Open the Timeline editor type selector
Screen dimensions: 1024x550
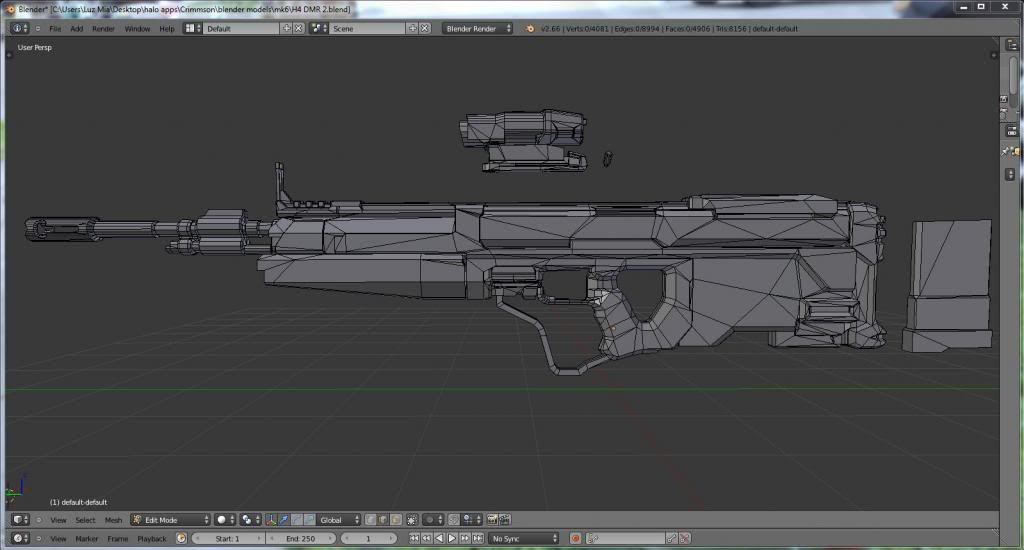pos(20,538)
